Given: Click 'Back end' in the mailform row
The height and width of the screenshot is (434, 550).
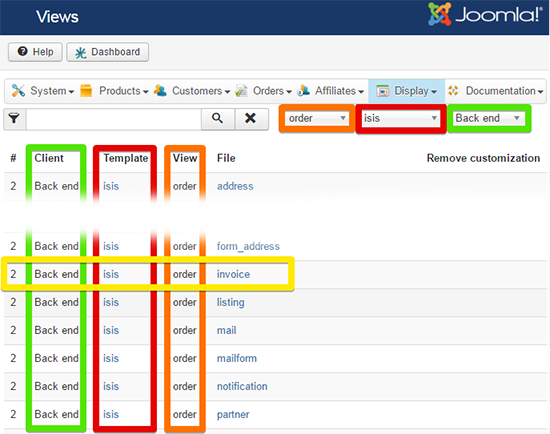Looking at the screenshot, I should click(x=56, y=358).
